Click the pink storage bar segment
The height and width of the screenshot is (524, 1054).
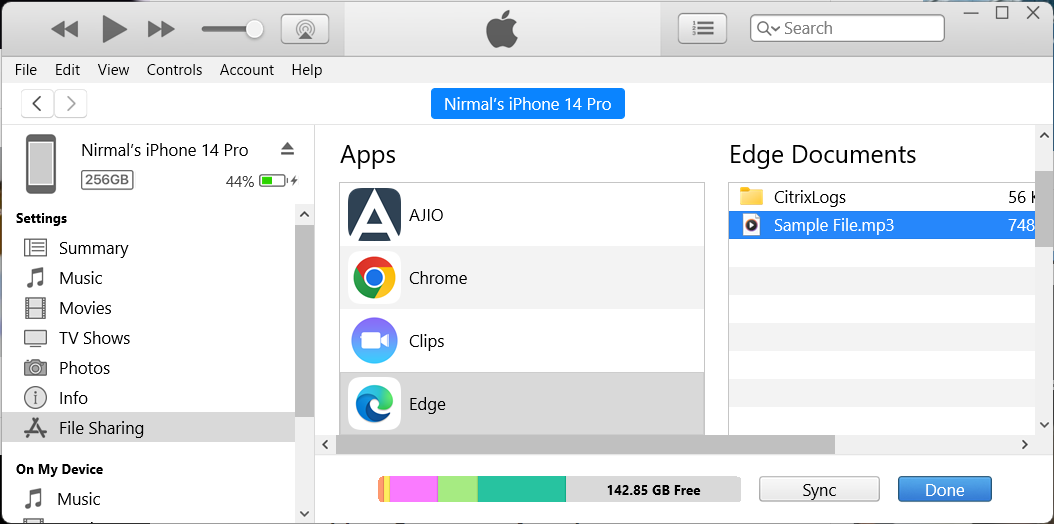coord(413,489)
